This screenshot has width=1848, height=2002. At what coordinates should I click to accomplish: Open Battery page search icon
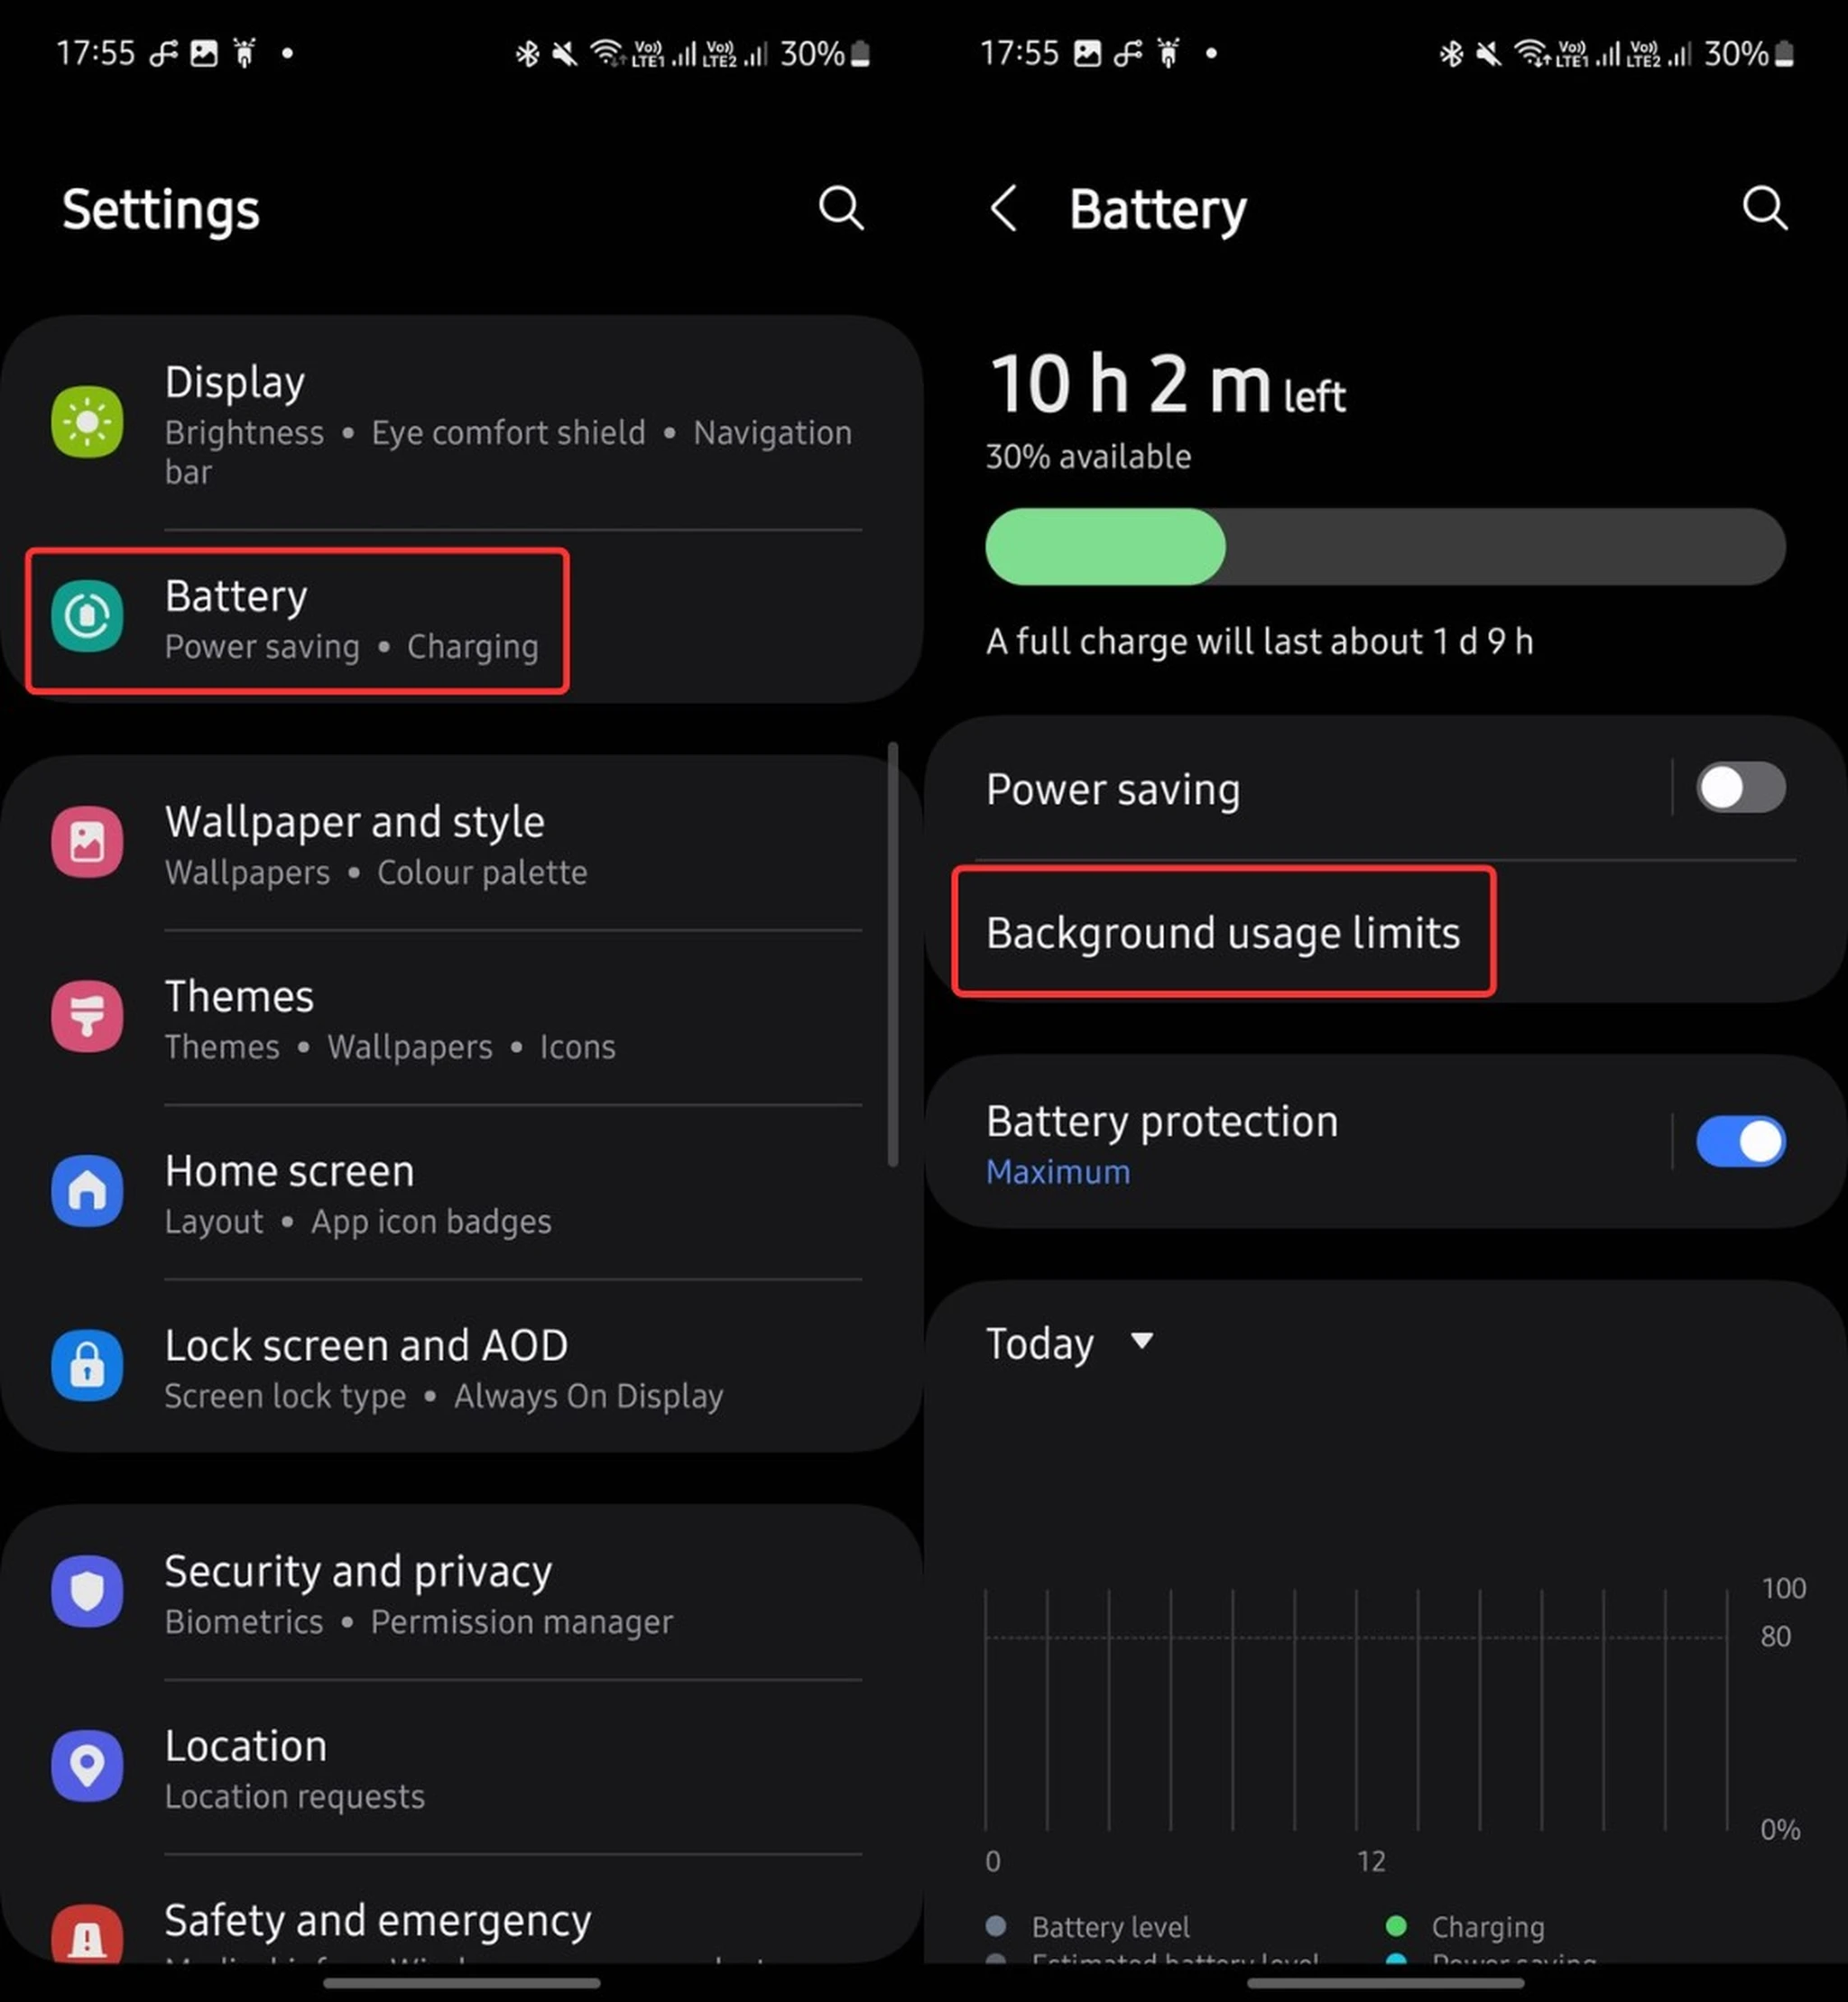[x=1766, y=208]
